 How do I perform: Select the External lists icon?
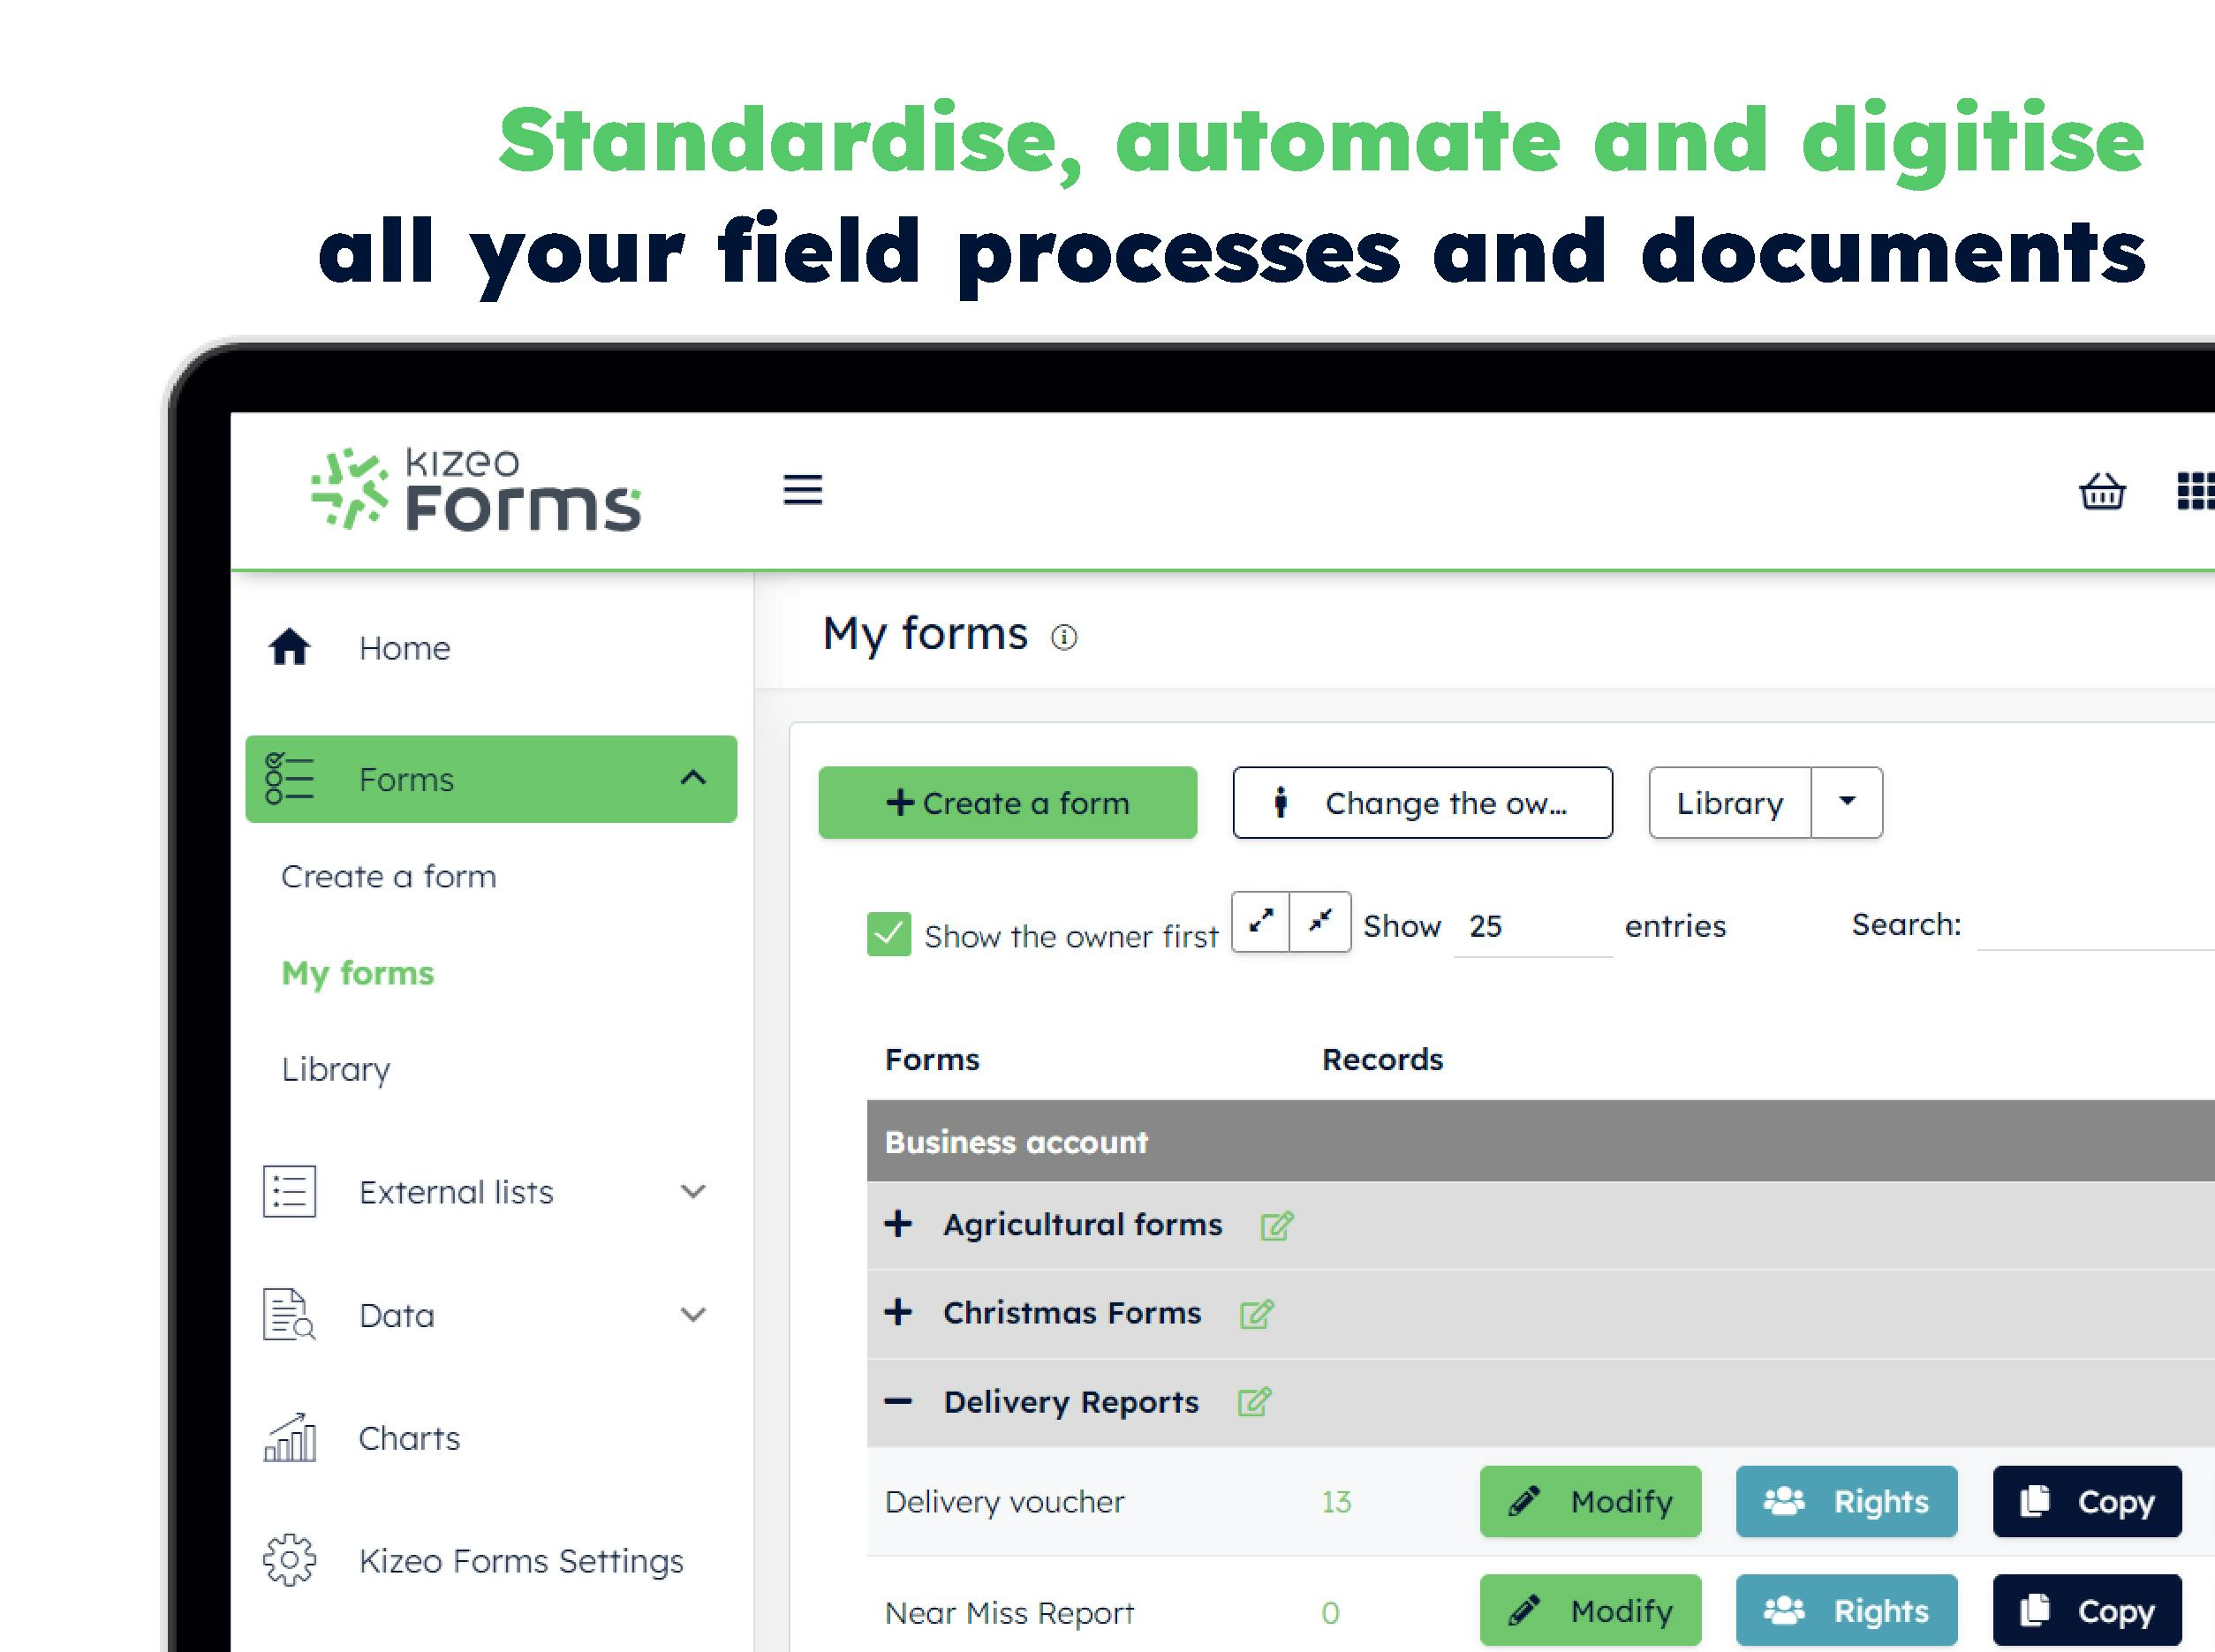point(289,1191)
